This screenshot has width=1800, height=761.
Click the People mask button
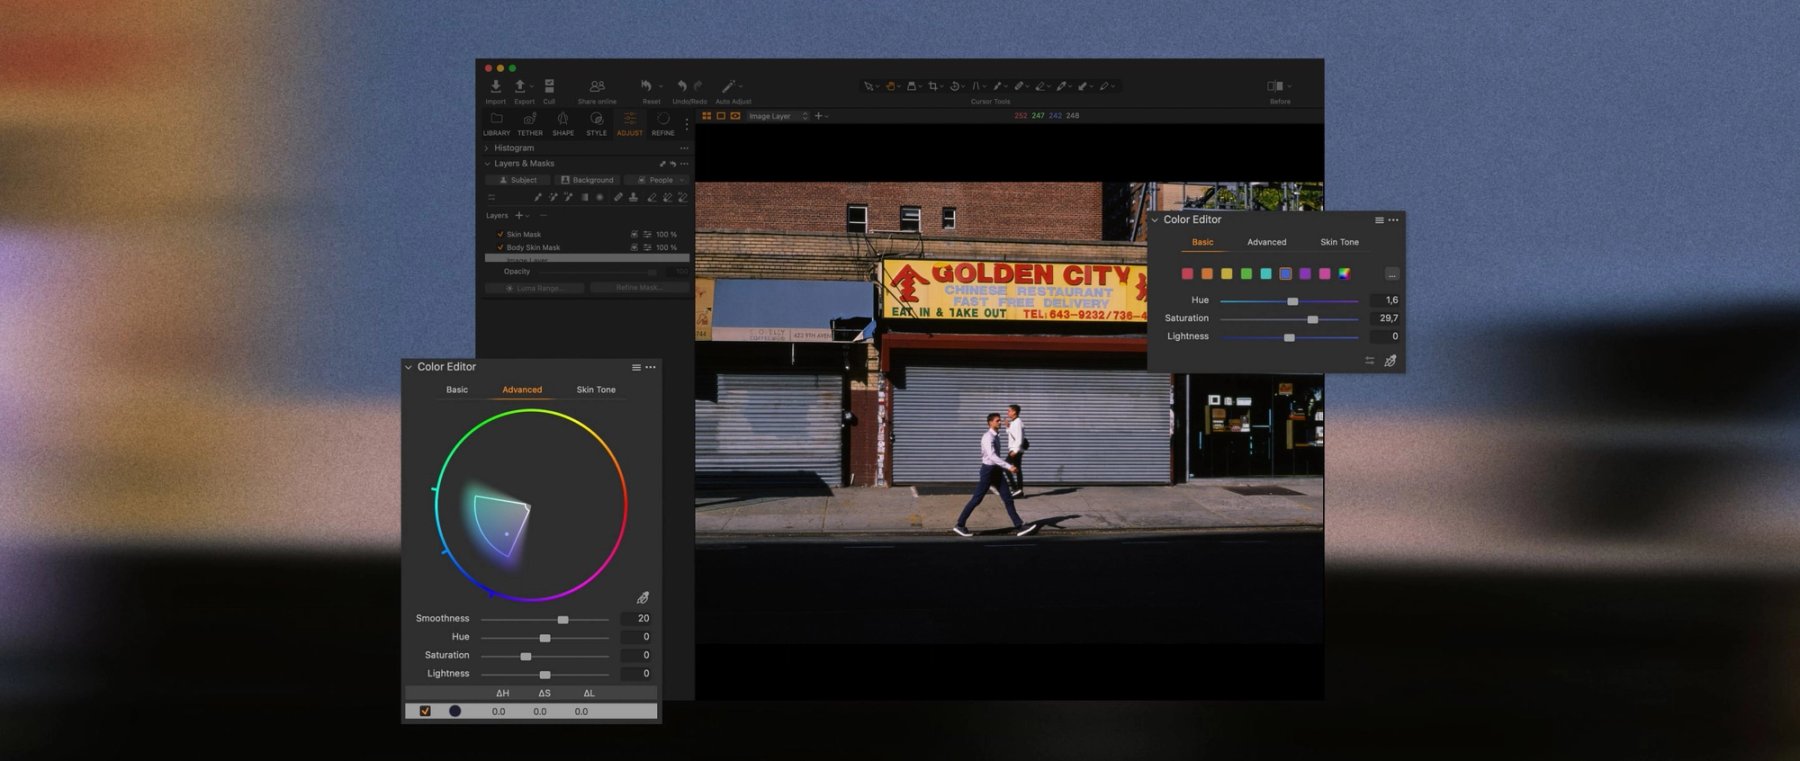click(x=657, y=180)
